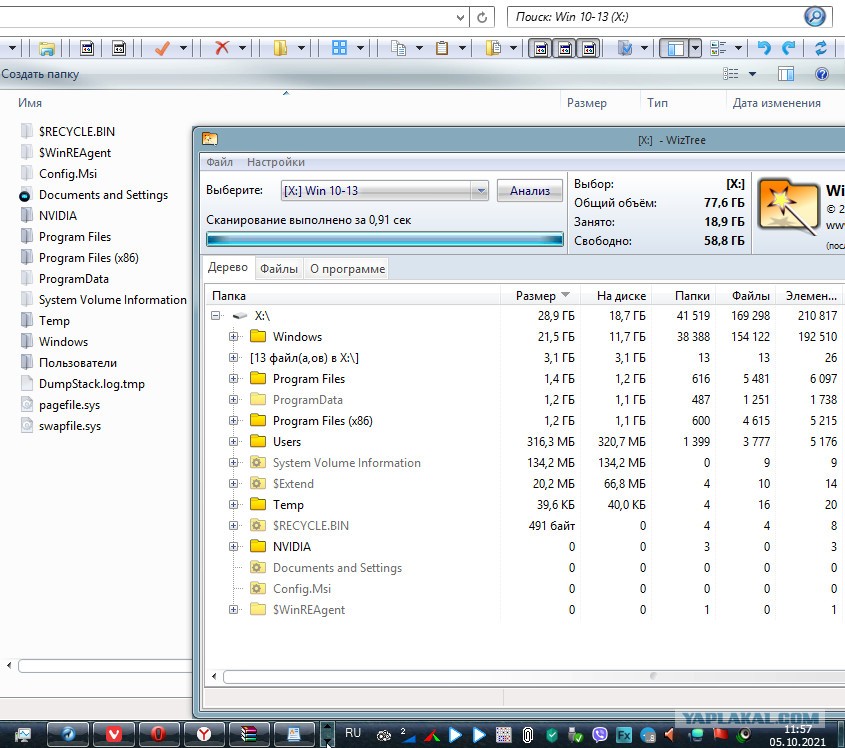Click the open folder icon in the Explorer toolbar

tap(47, 49)
